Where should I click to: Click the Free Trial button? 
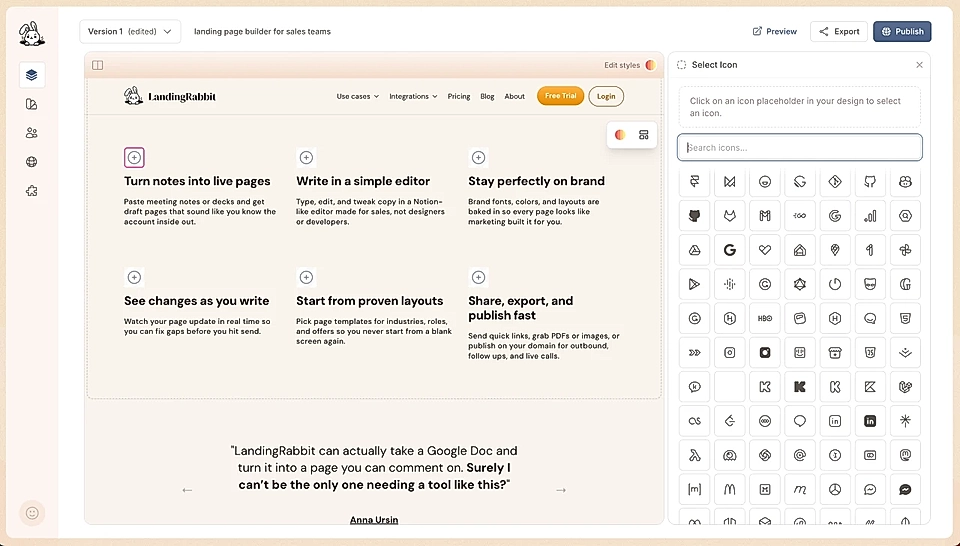click(x=560, y=96)
